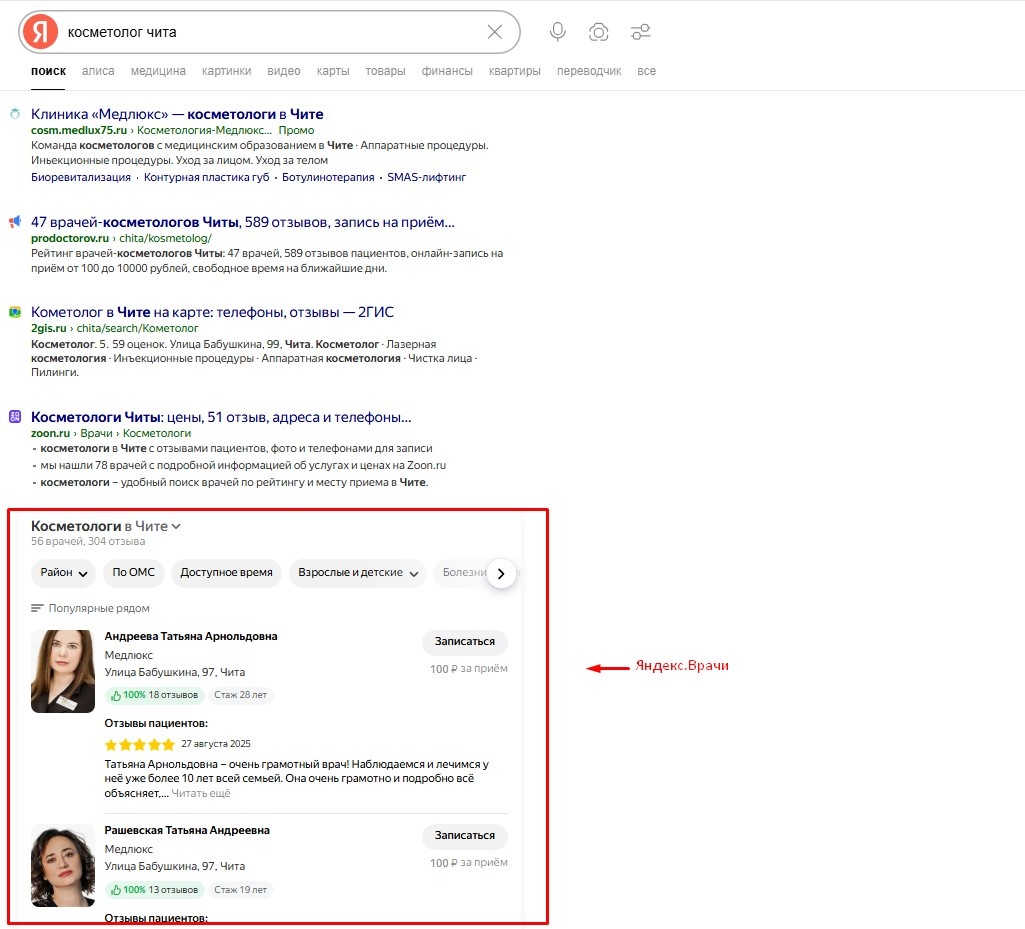This screenshot has height=929, width=1025.
Task: Expand the Район filter dropdown
Action: (63, 573)
